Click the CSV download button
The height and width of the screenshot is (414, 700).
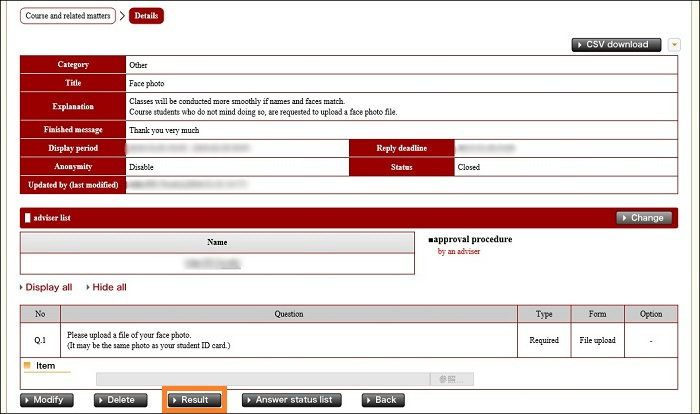click(617, 45)
